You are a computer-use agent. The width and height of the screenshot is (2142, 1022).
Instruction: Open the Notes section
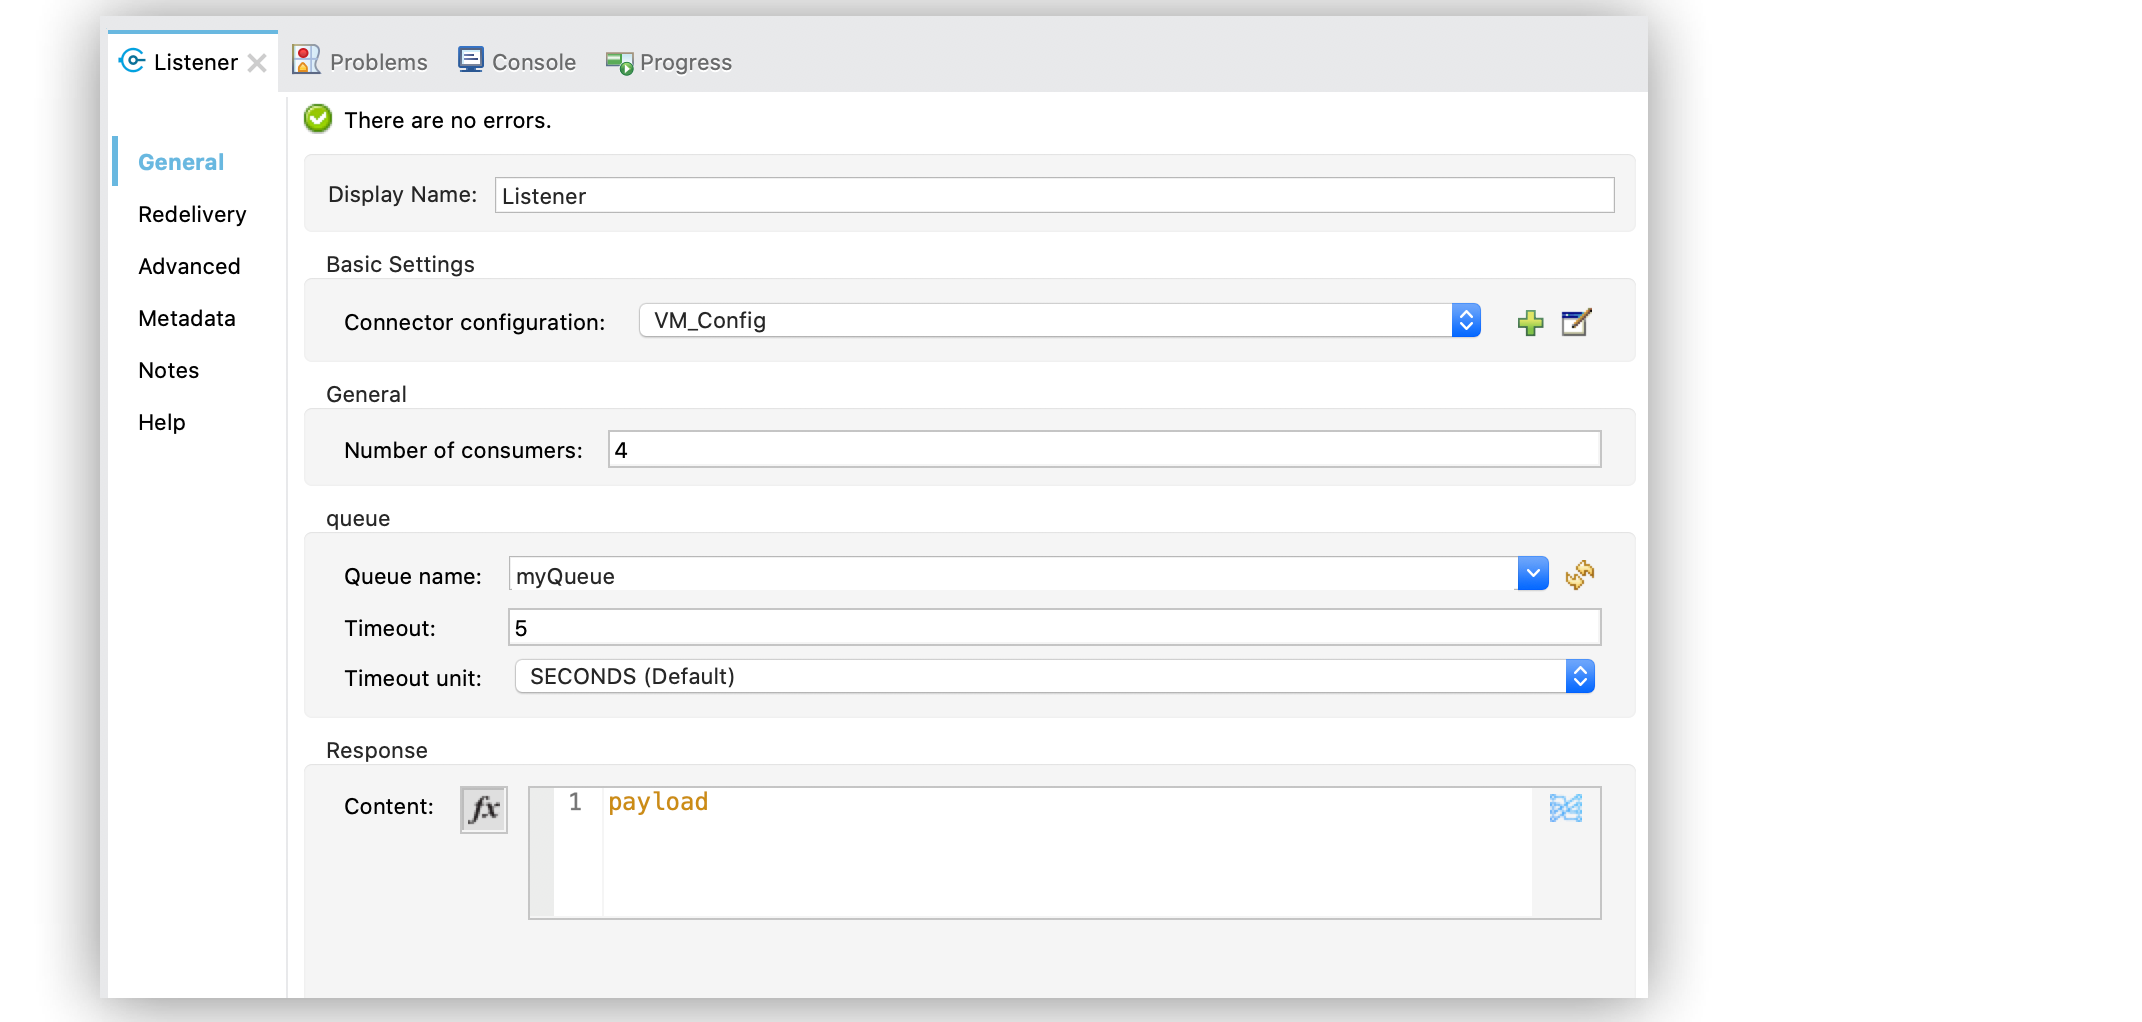click(x=167, y=370)
